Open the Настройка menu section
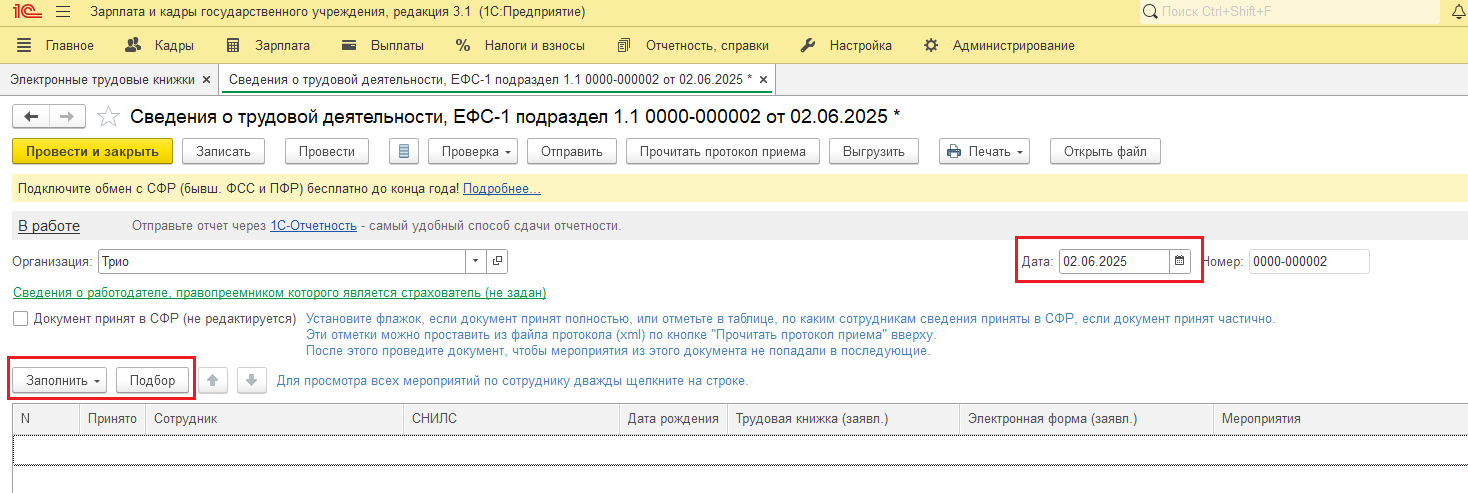1468x493 pixels. point(846,45)
